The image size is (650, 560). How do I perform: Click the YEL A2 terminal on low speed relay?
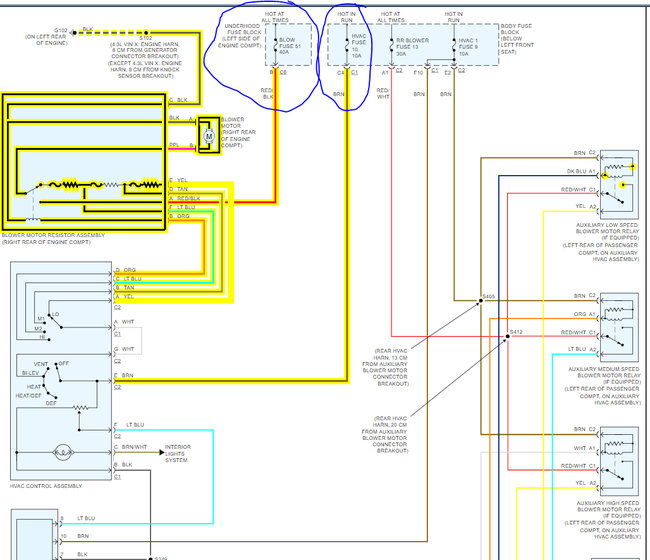click(x=586, y=206)
